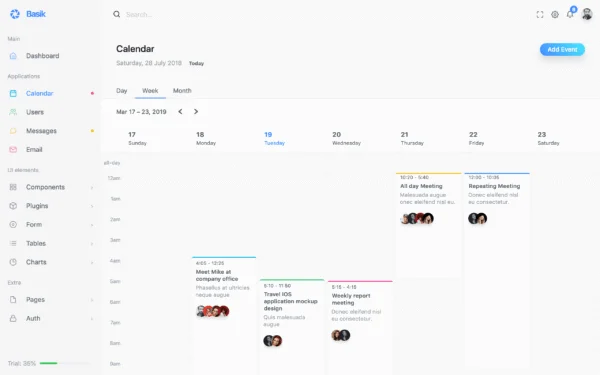The width and height of the screenshot is (600, 375).
Task: Click the Plugins cube icon
Action: [13, 206]
